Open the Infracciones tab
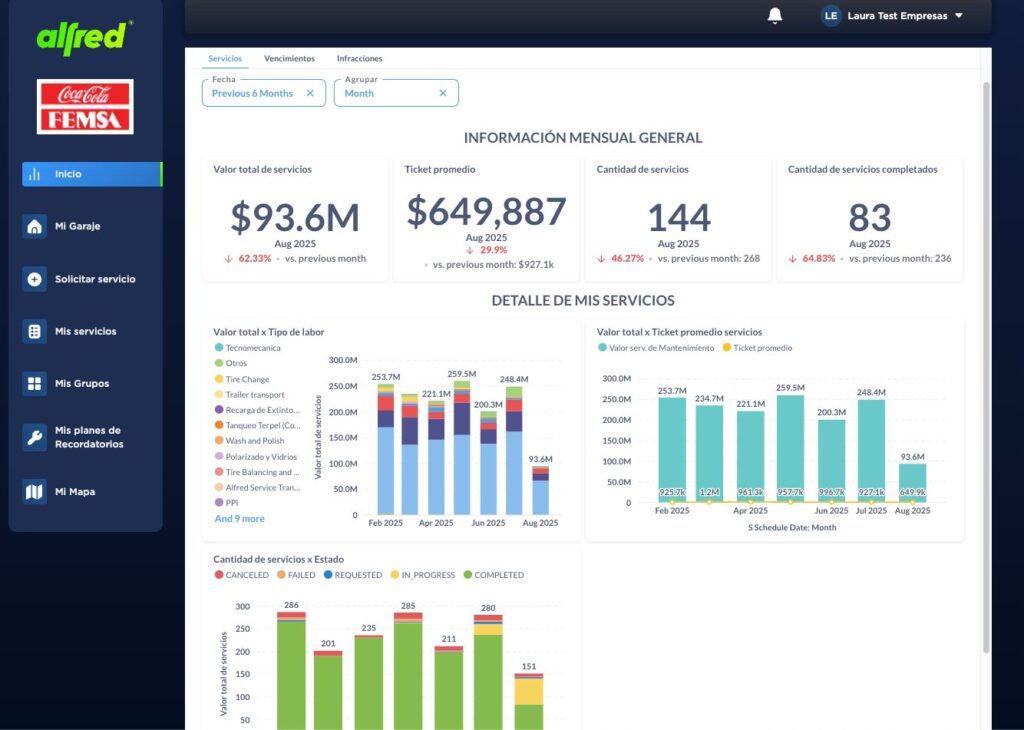Viewport: 1024px width, 730px height. 359,59
